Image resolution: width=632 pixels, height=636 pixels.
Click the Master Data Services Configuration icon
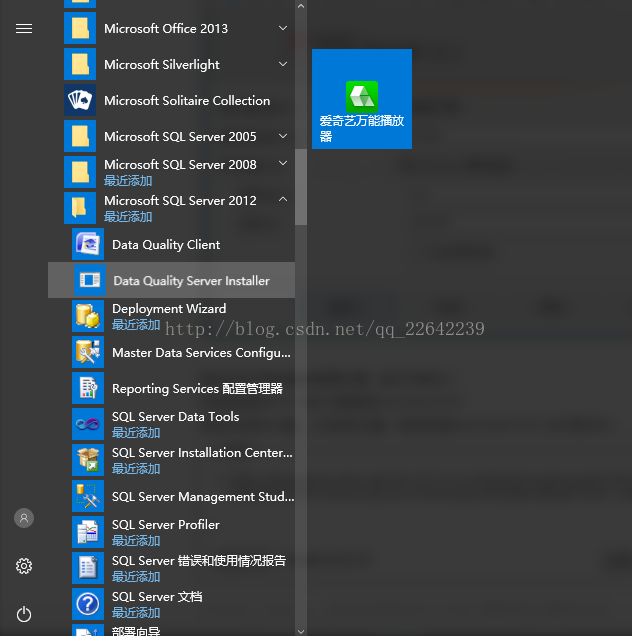pos(88,352)
